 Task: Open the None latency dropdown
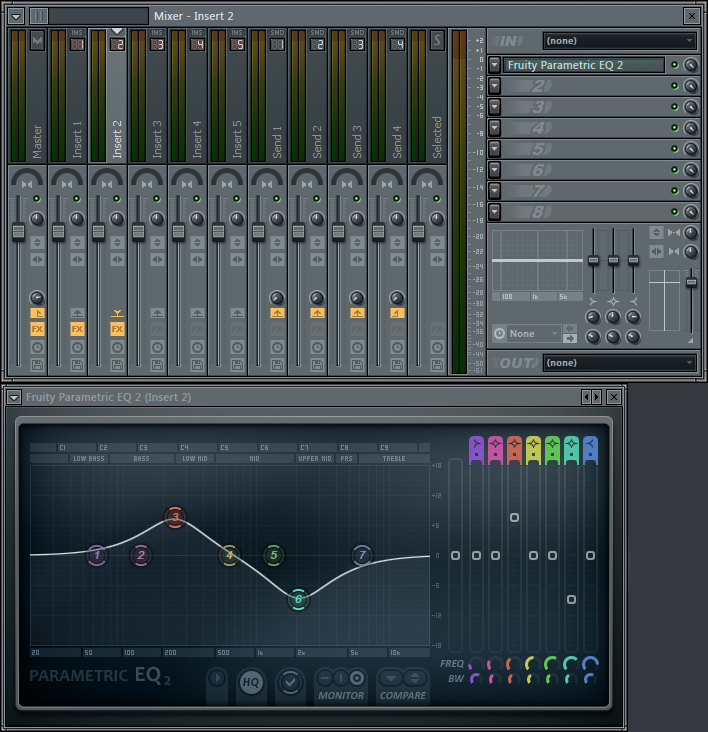533,334
